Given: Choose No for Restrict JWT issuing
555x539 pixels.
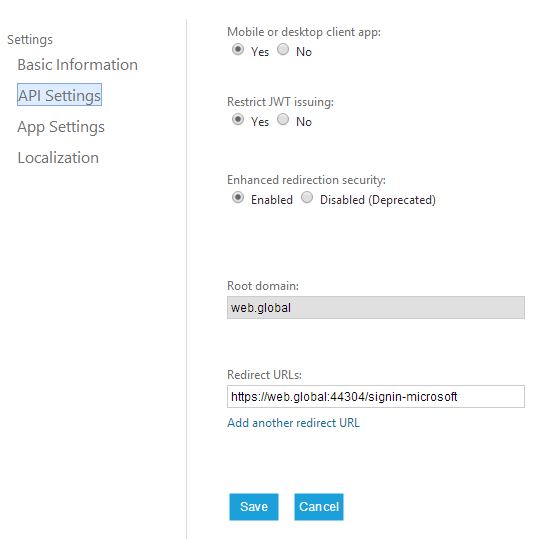Looking at the screenshot, I should [283, 119].
